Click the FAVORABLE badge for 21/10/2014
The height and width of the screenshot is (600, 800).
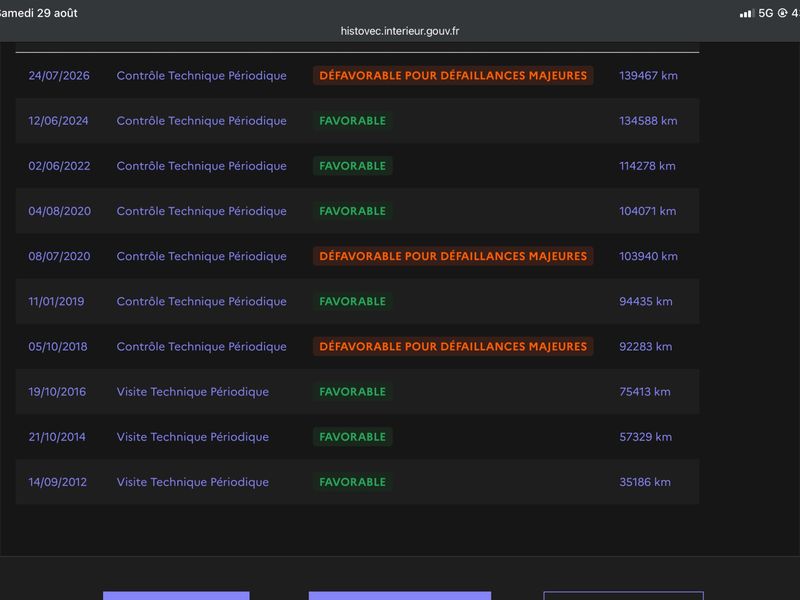pyautogui.click(x=353, y=437)
